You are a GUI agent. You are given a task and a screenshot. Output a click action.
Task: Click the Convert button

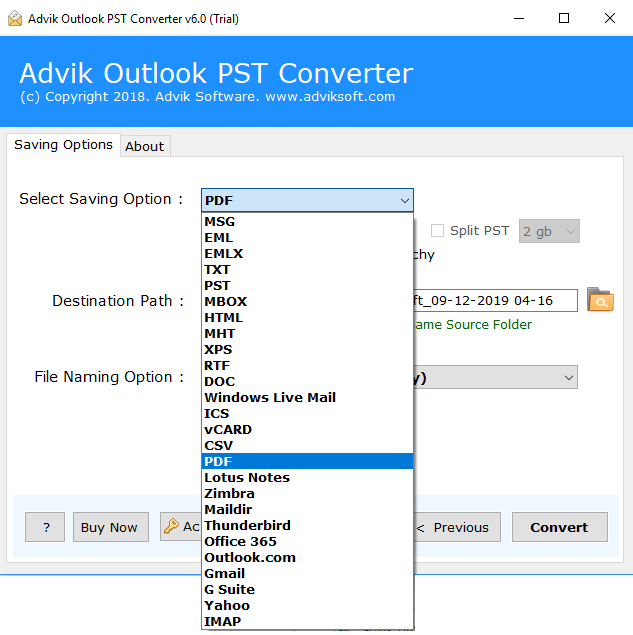tap(559, 527)
